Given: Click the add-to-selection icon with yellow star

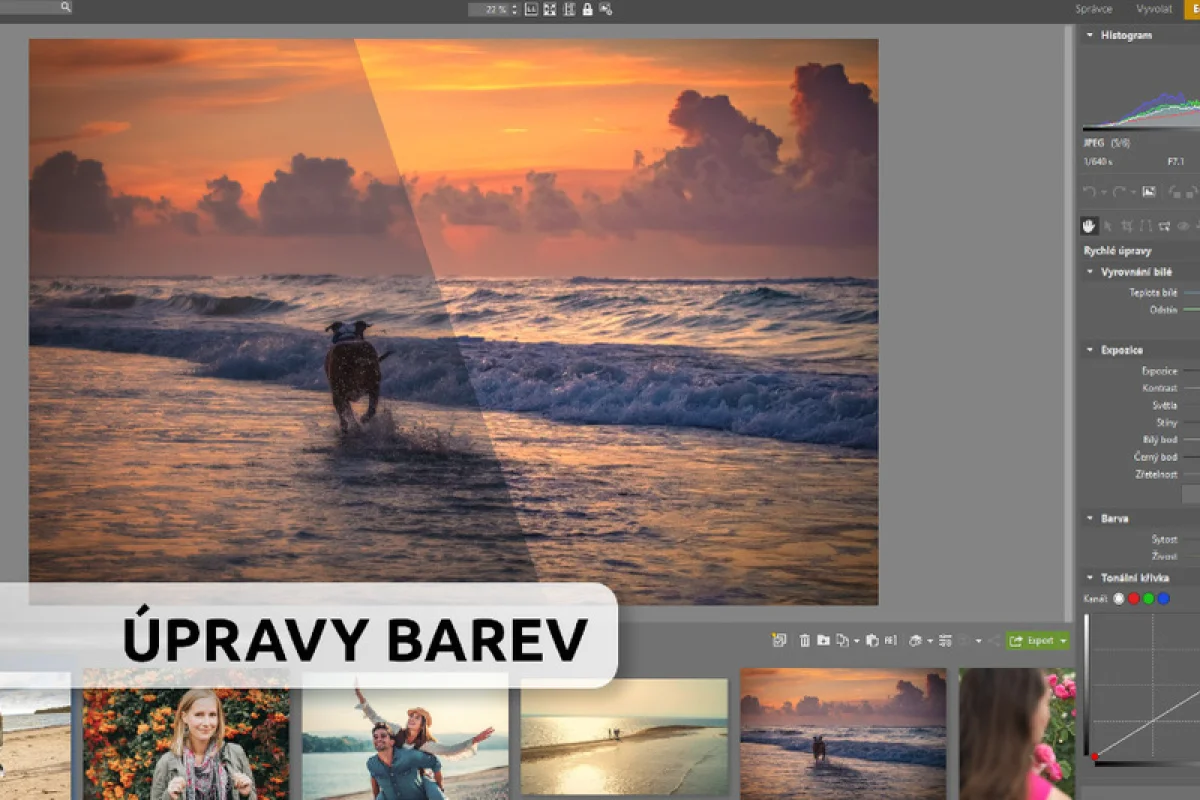Looking at the screenshot, I should coord(779,640).
